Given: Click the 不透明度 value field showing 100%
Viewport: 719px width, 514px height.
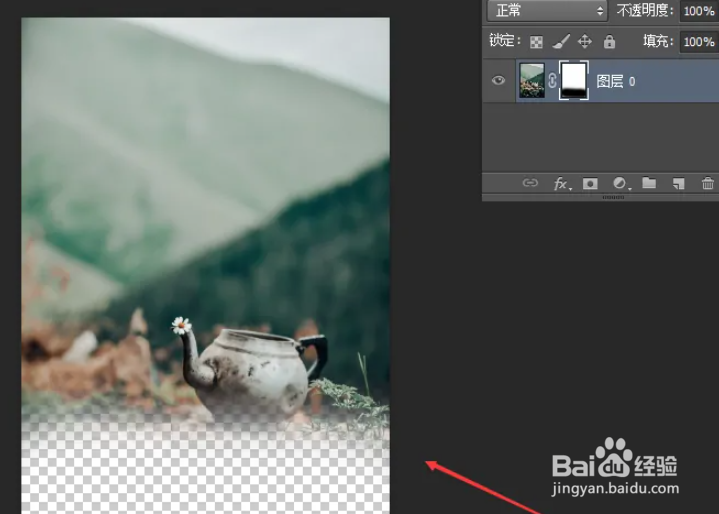Looking at the screenshot, I should point(699,11).
